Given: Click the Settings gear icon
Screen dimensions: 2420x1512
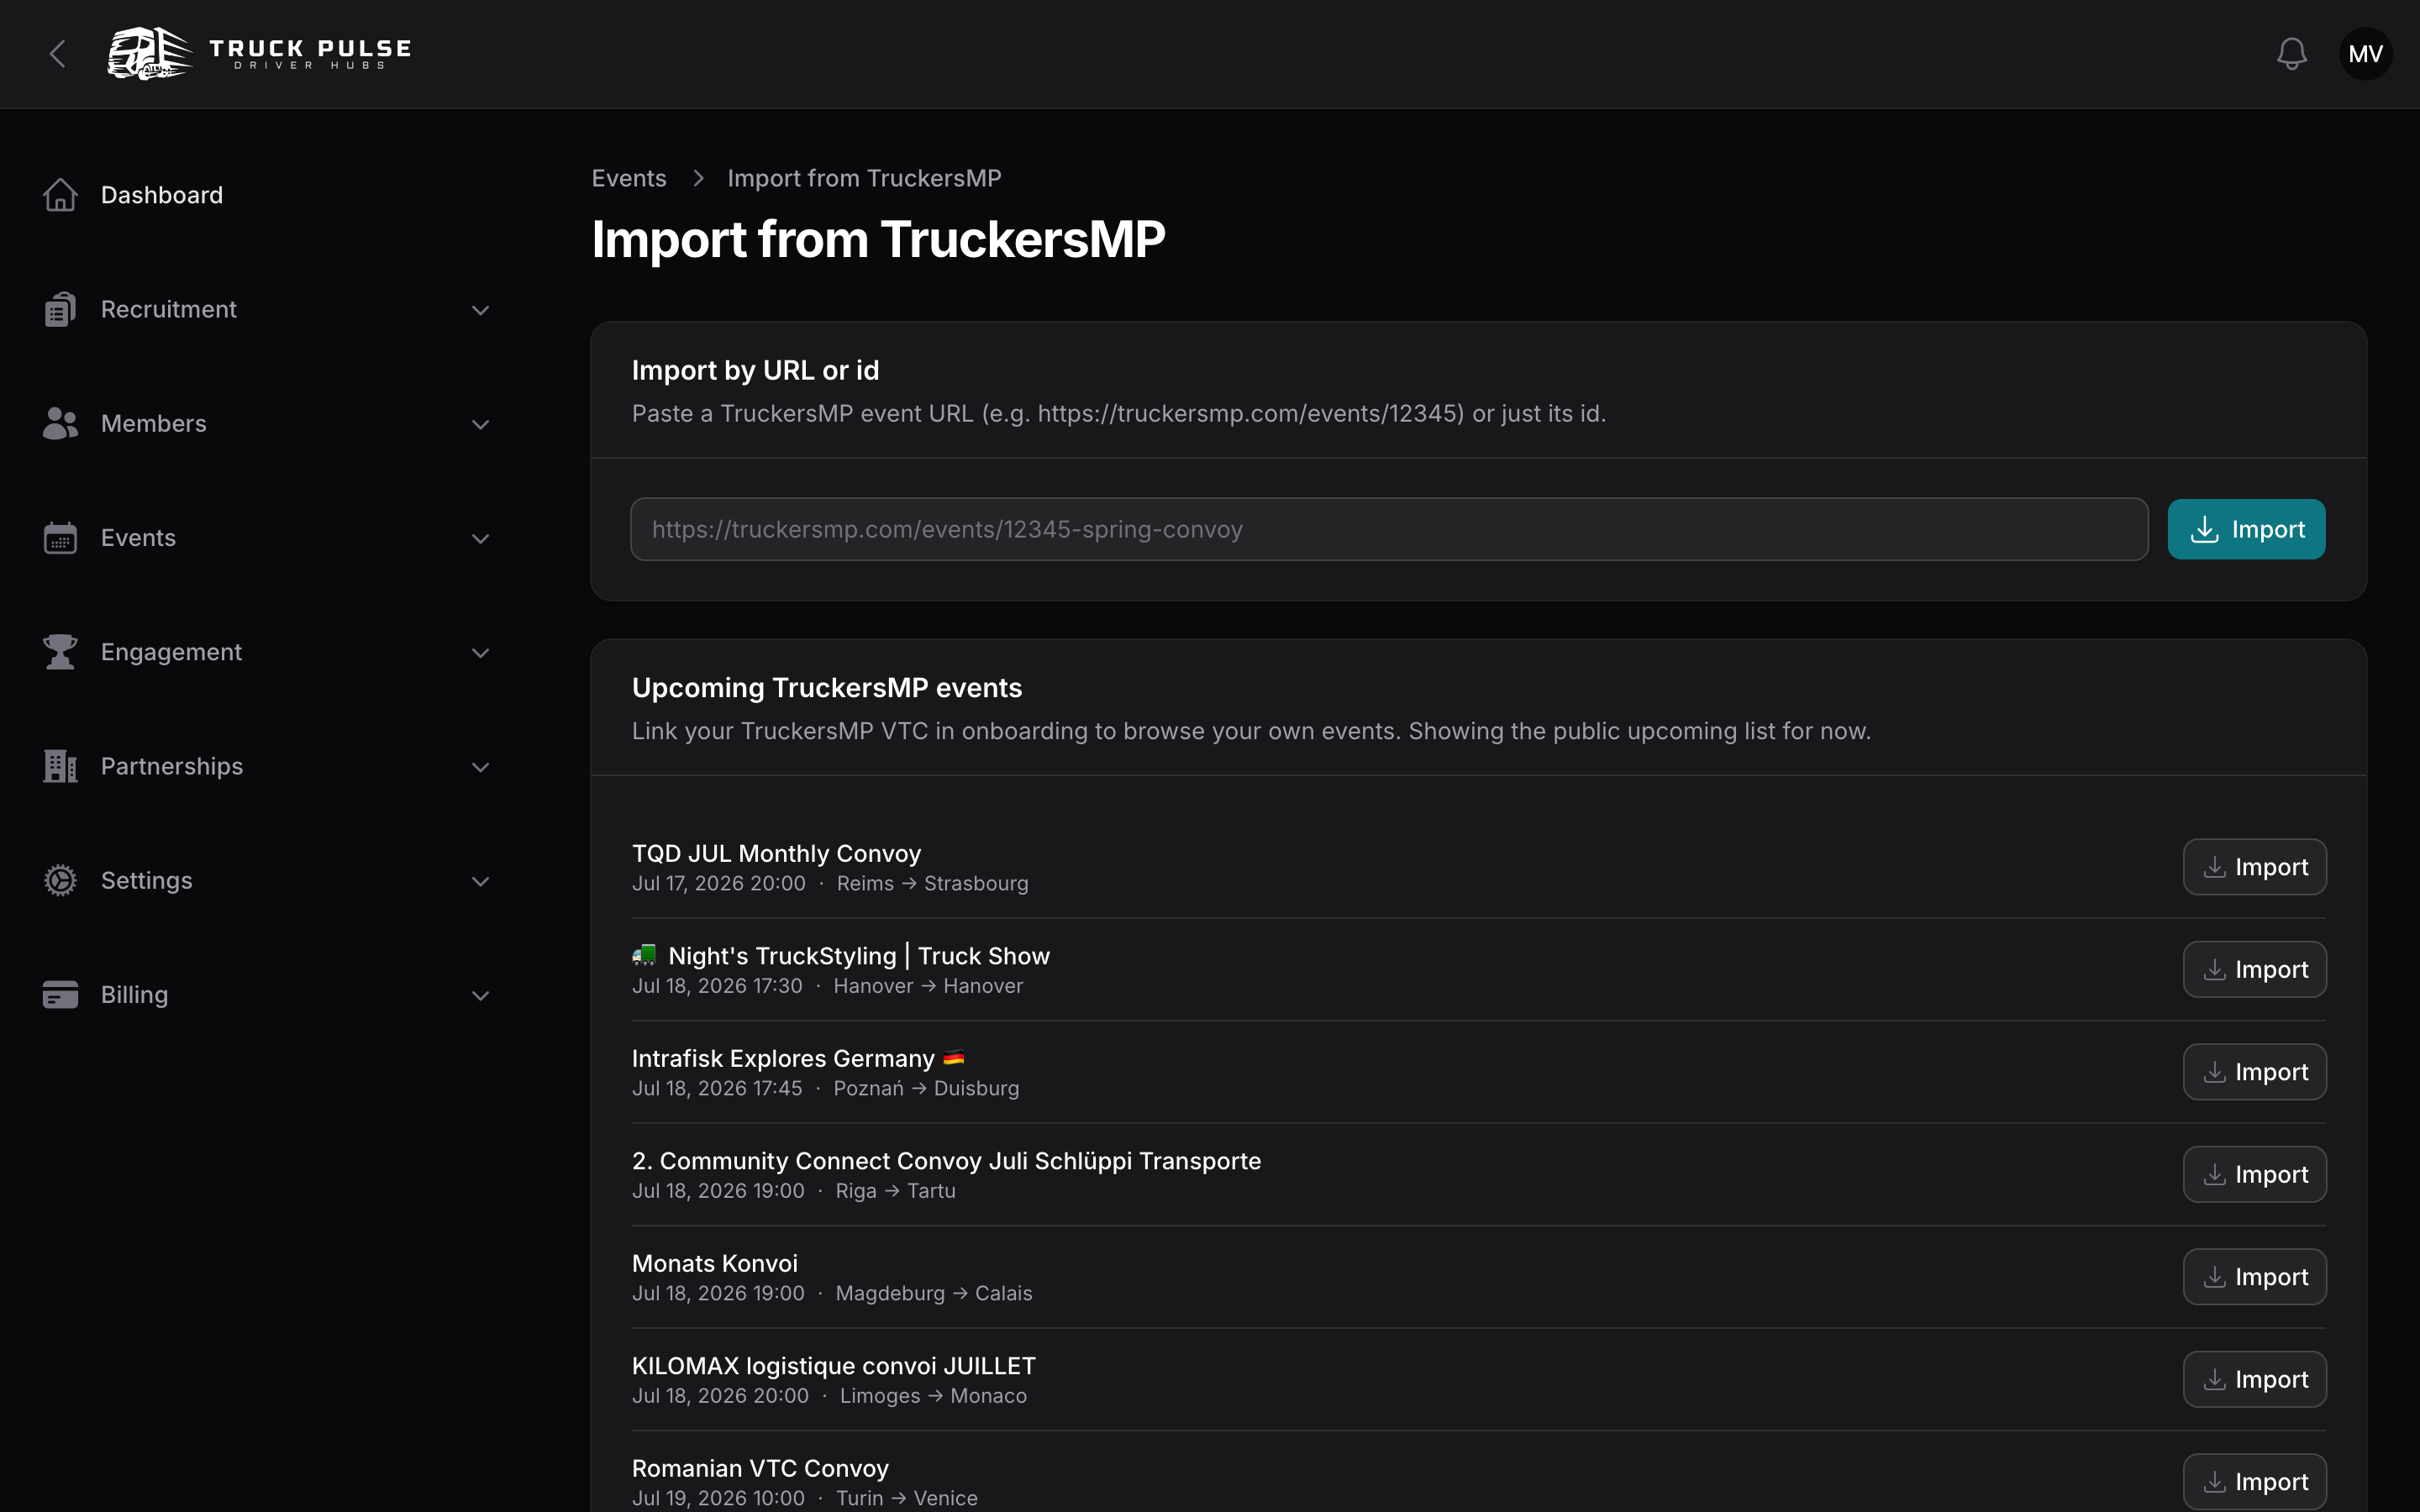Looking at the screenshot, I should [x=60, y=880].
